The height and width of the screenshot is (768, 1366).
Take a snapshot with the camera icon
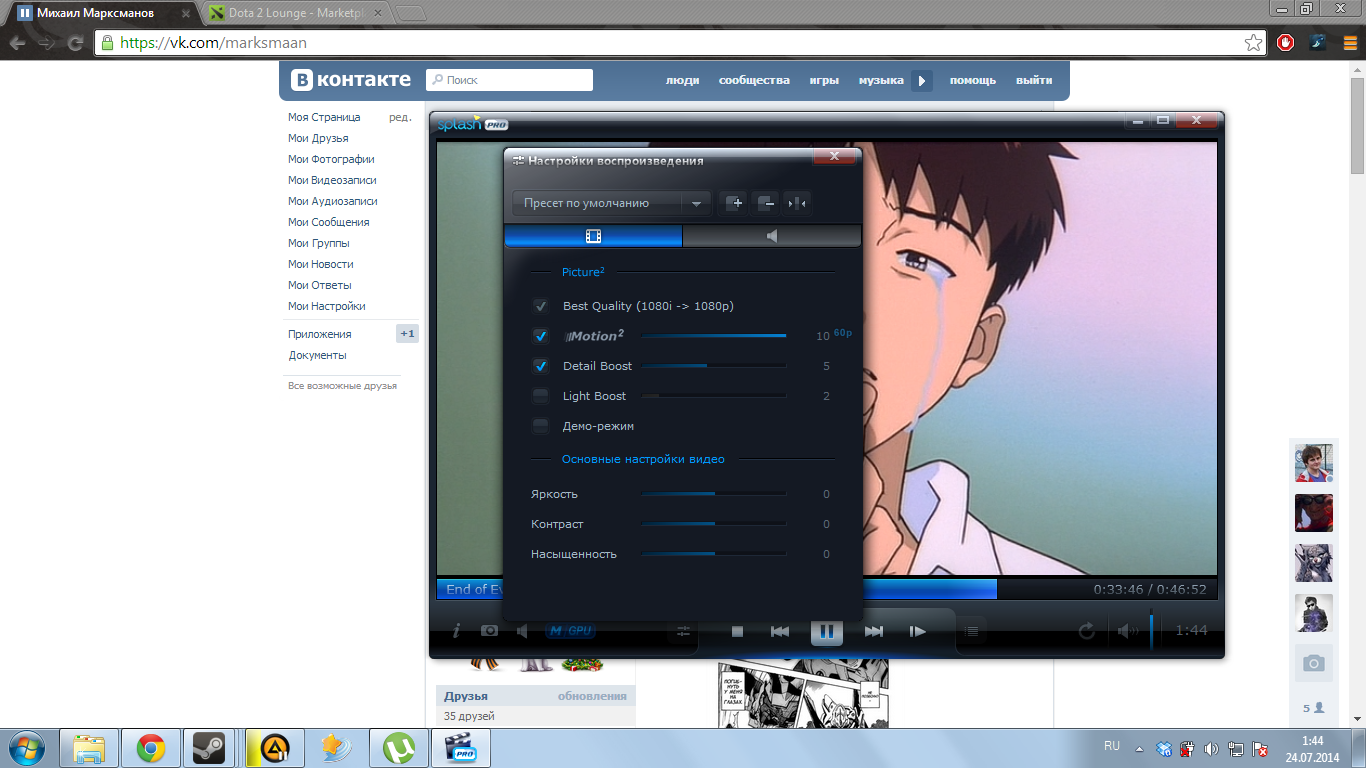click(489, 631)
